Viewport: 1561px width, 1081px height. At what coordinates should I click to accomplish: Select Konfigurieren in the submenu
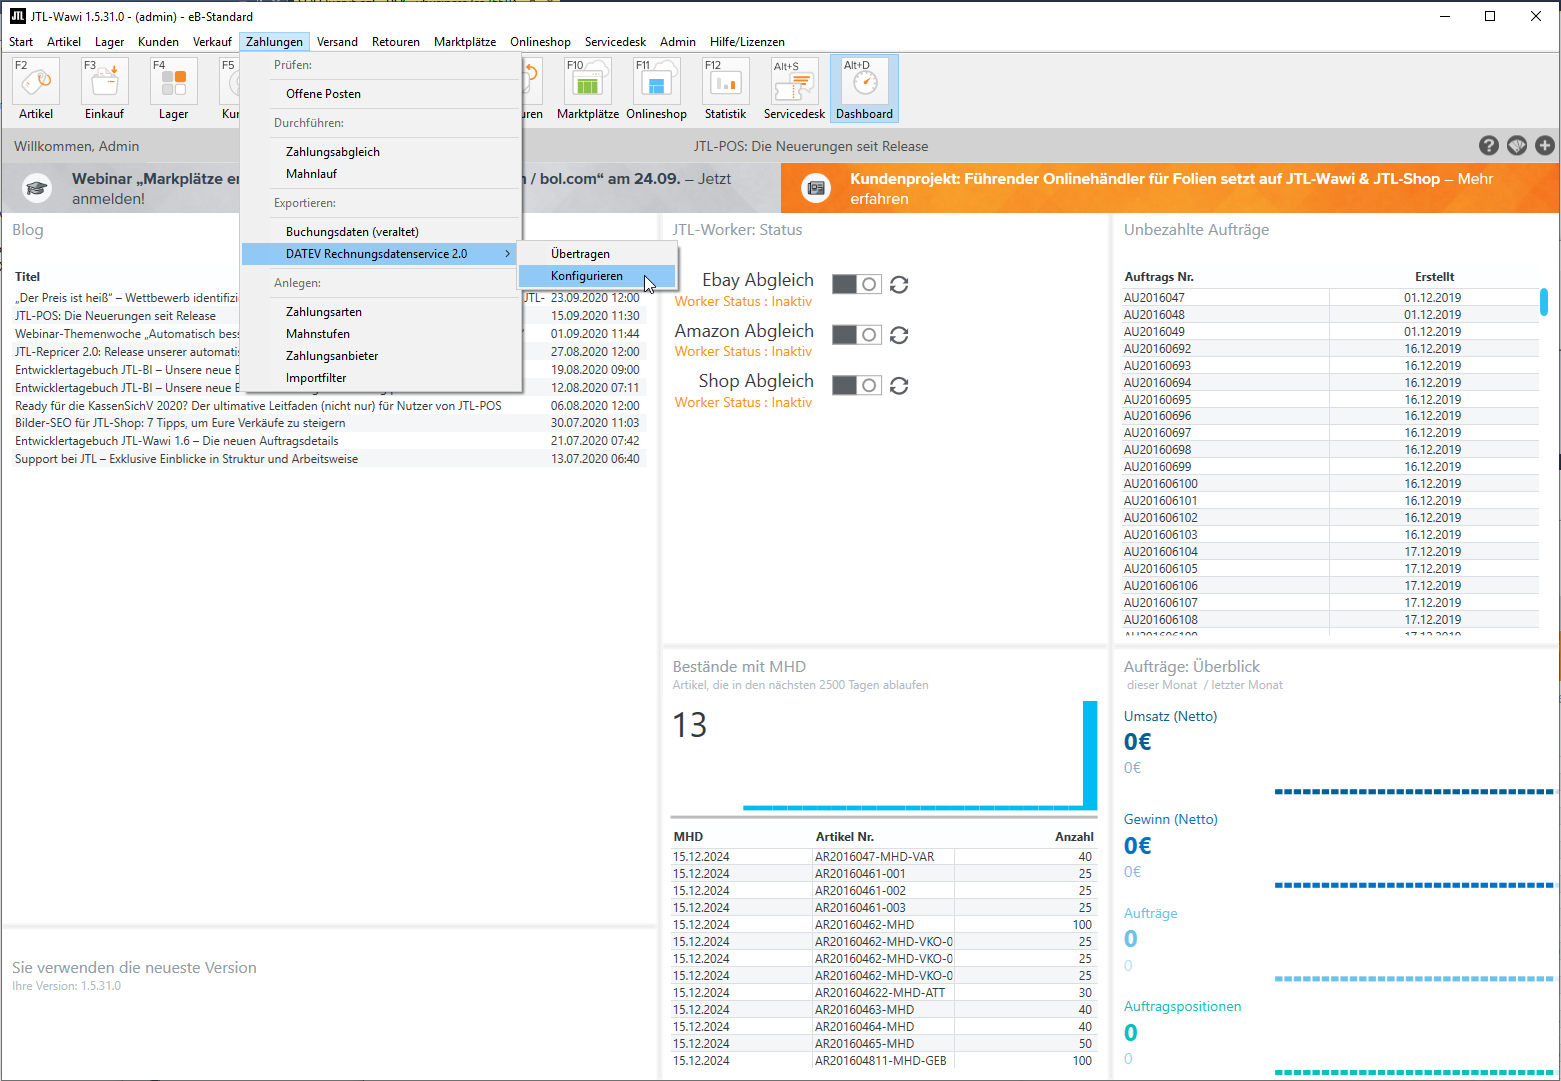point(587,276)
